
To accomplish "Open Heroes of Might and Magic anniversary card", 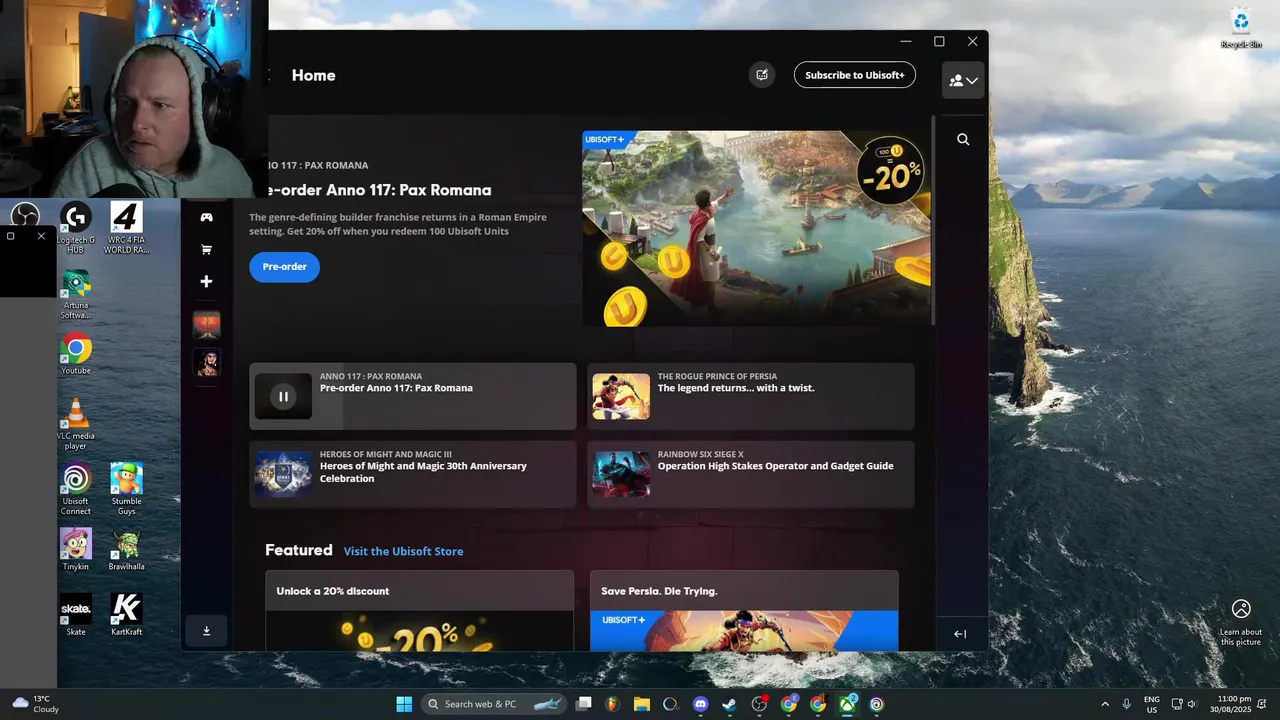I will click(x=413, y=474).
